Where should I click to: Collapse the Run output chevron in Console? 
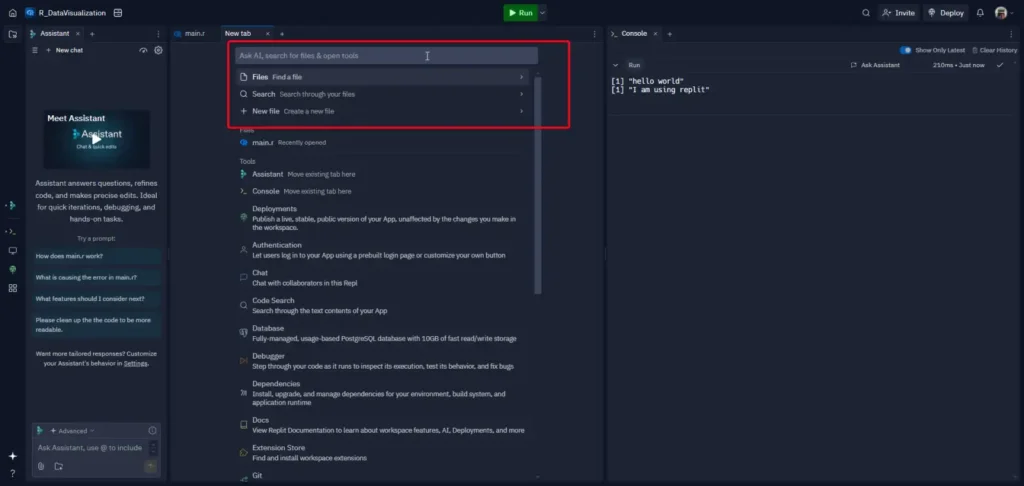tap(615, 65)
